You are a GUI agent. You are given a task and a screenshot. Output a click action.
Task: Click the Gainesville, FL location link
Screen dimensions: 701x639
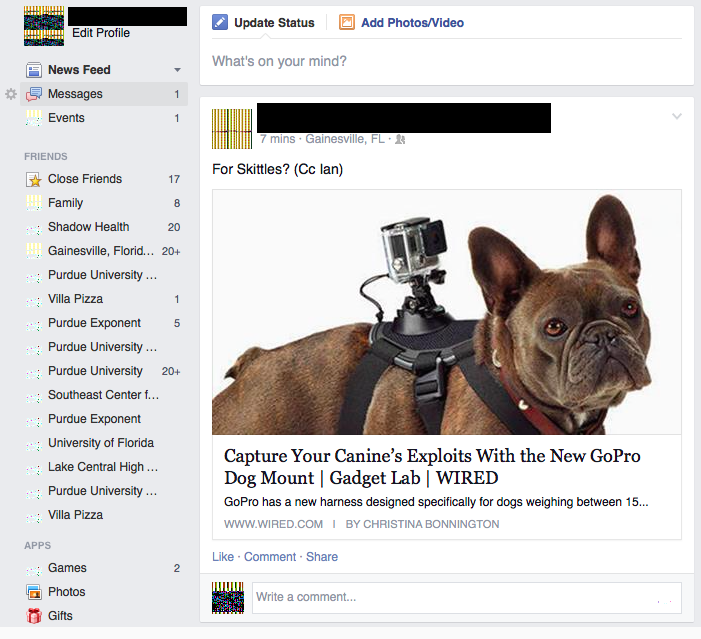click(x=345, y=139)
